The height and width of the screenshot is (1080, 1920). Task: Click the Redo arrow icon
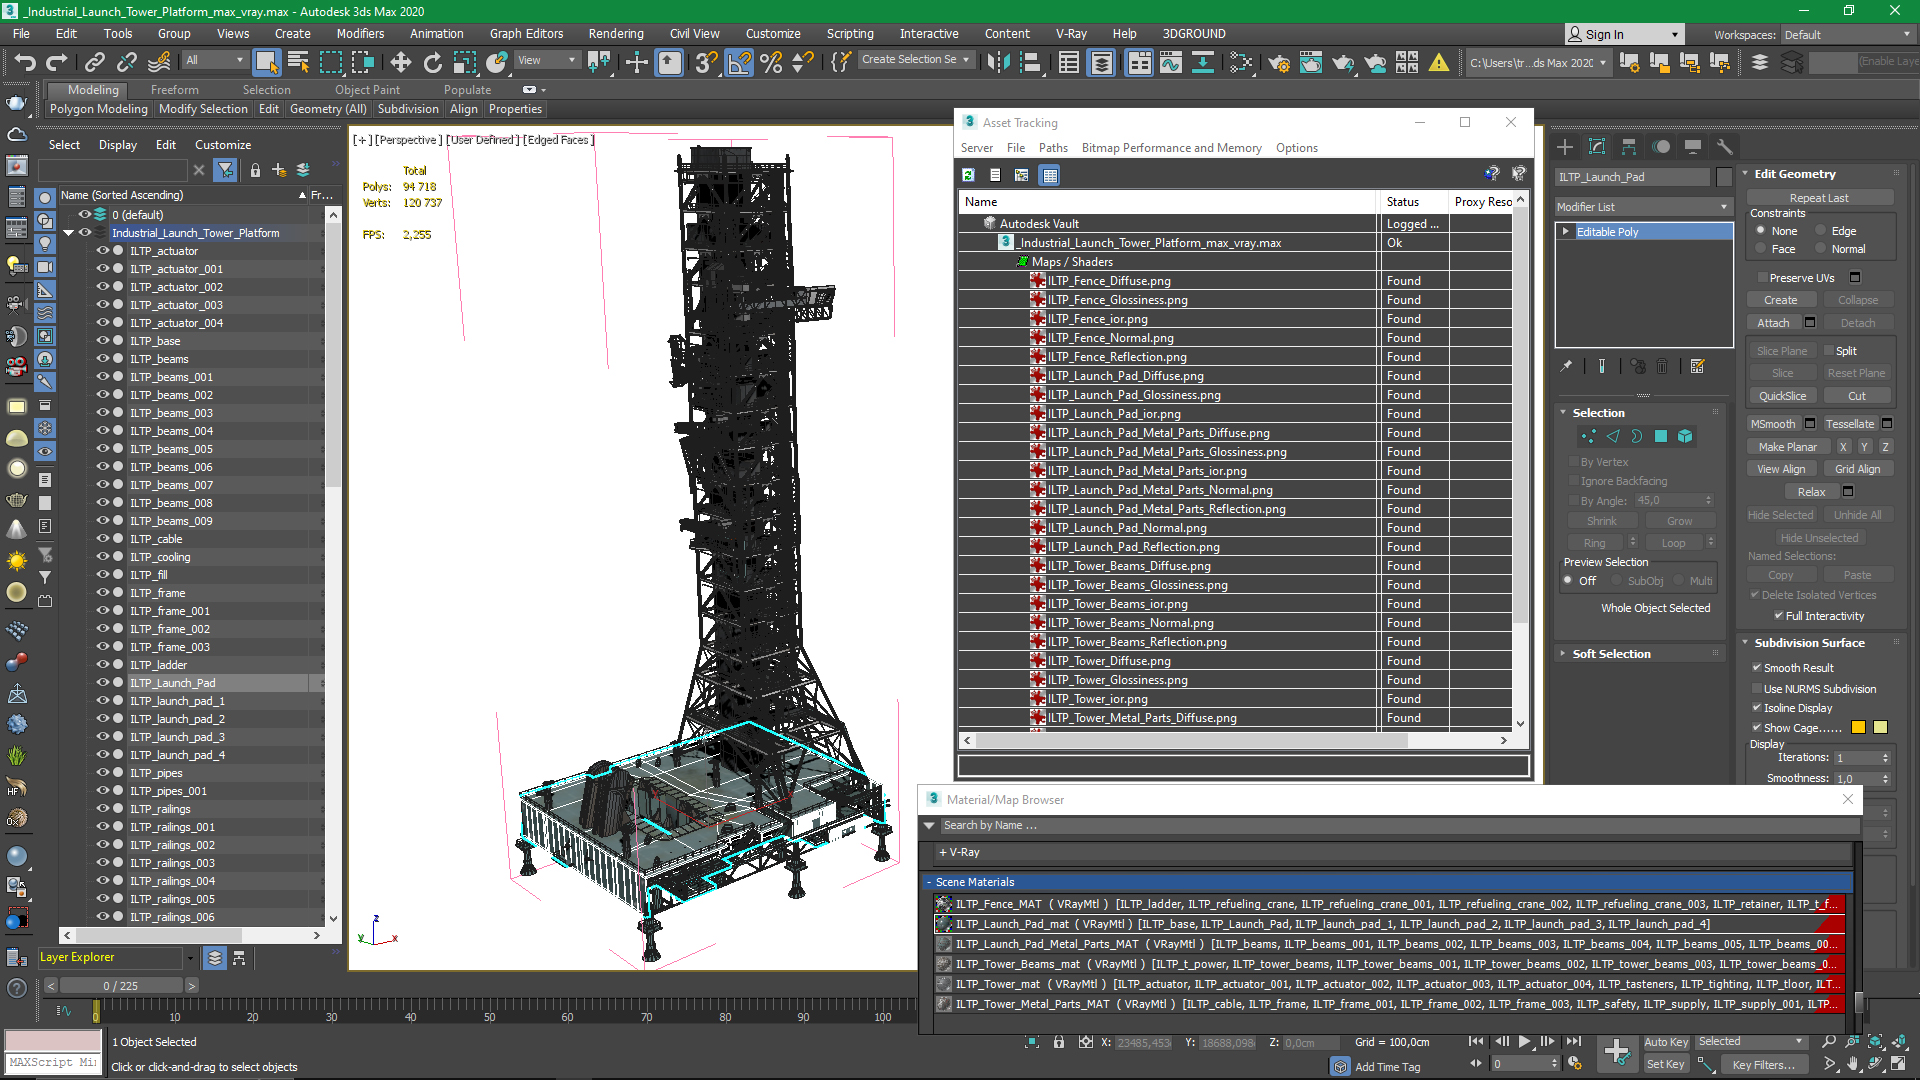[56, 63]
